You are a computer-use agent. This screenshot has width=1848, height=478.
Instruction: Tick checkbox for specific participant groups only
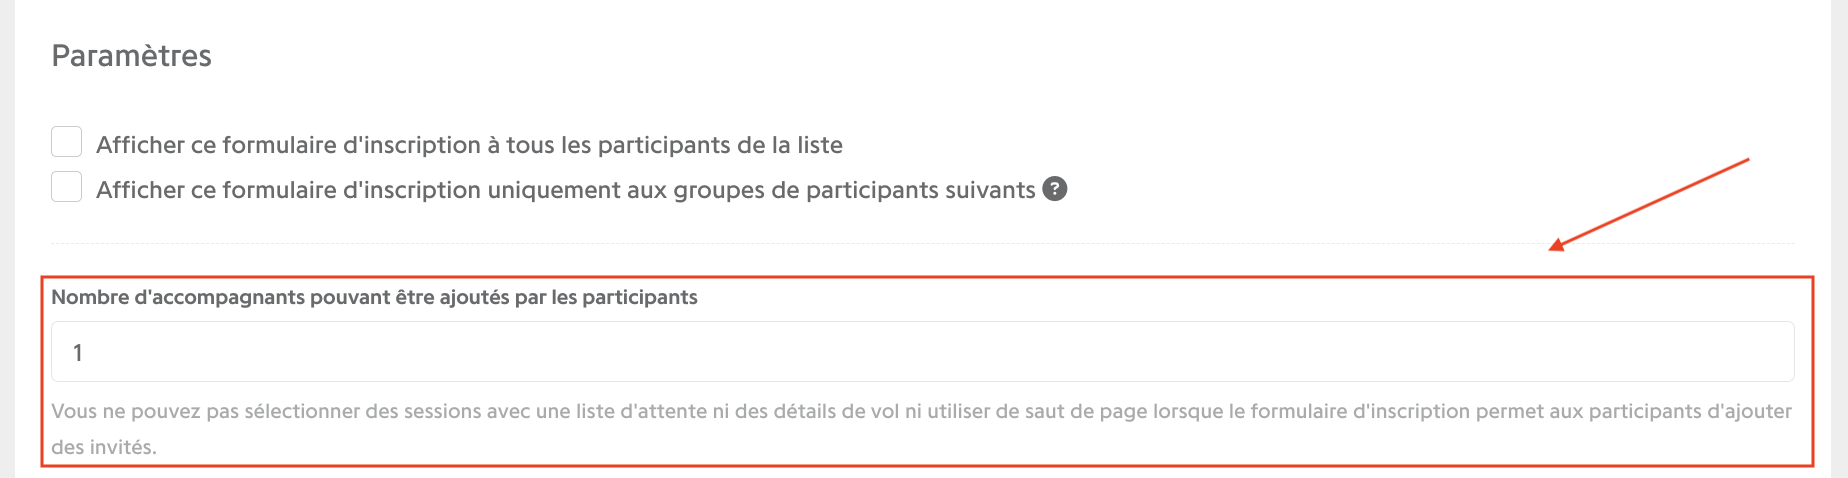tap(67, 187)
